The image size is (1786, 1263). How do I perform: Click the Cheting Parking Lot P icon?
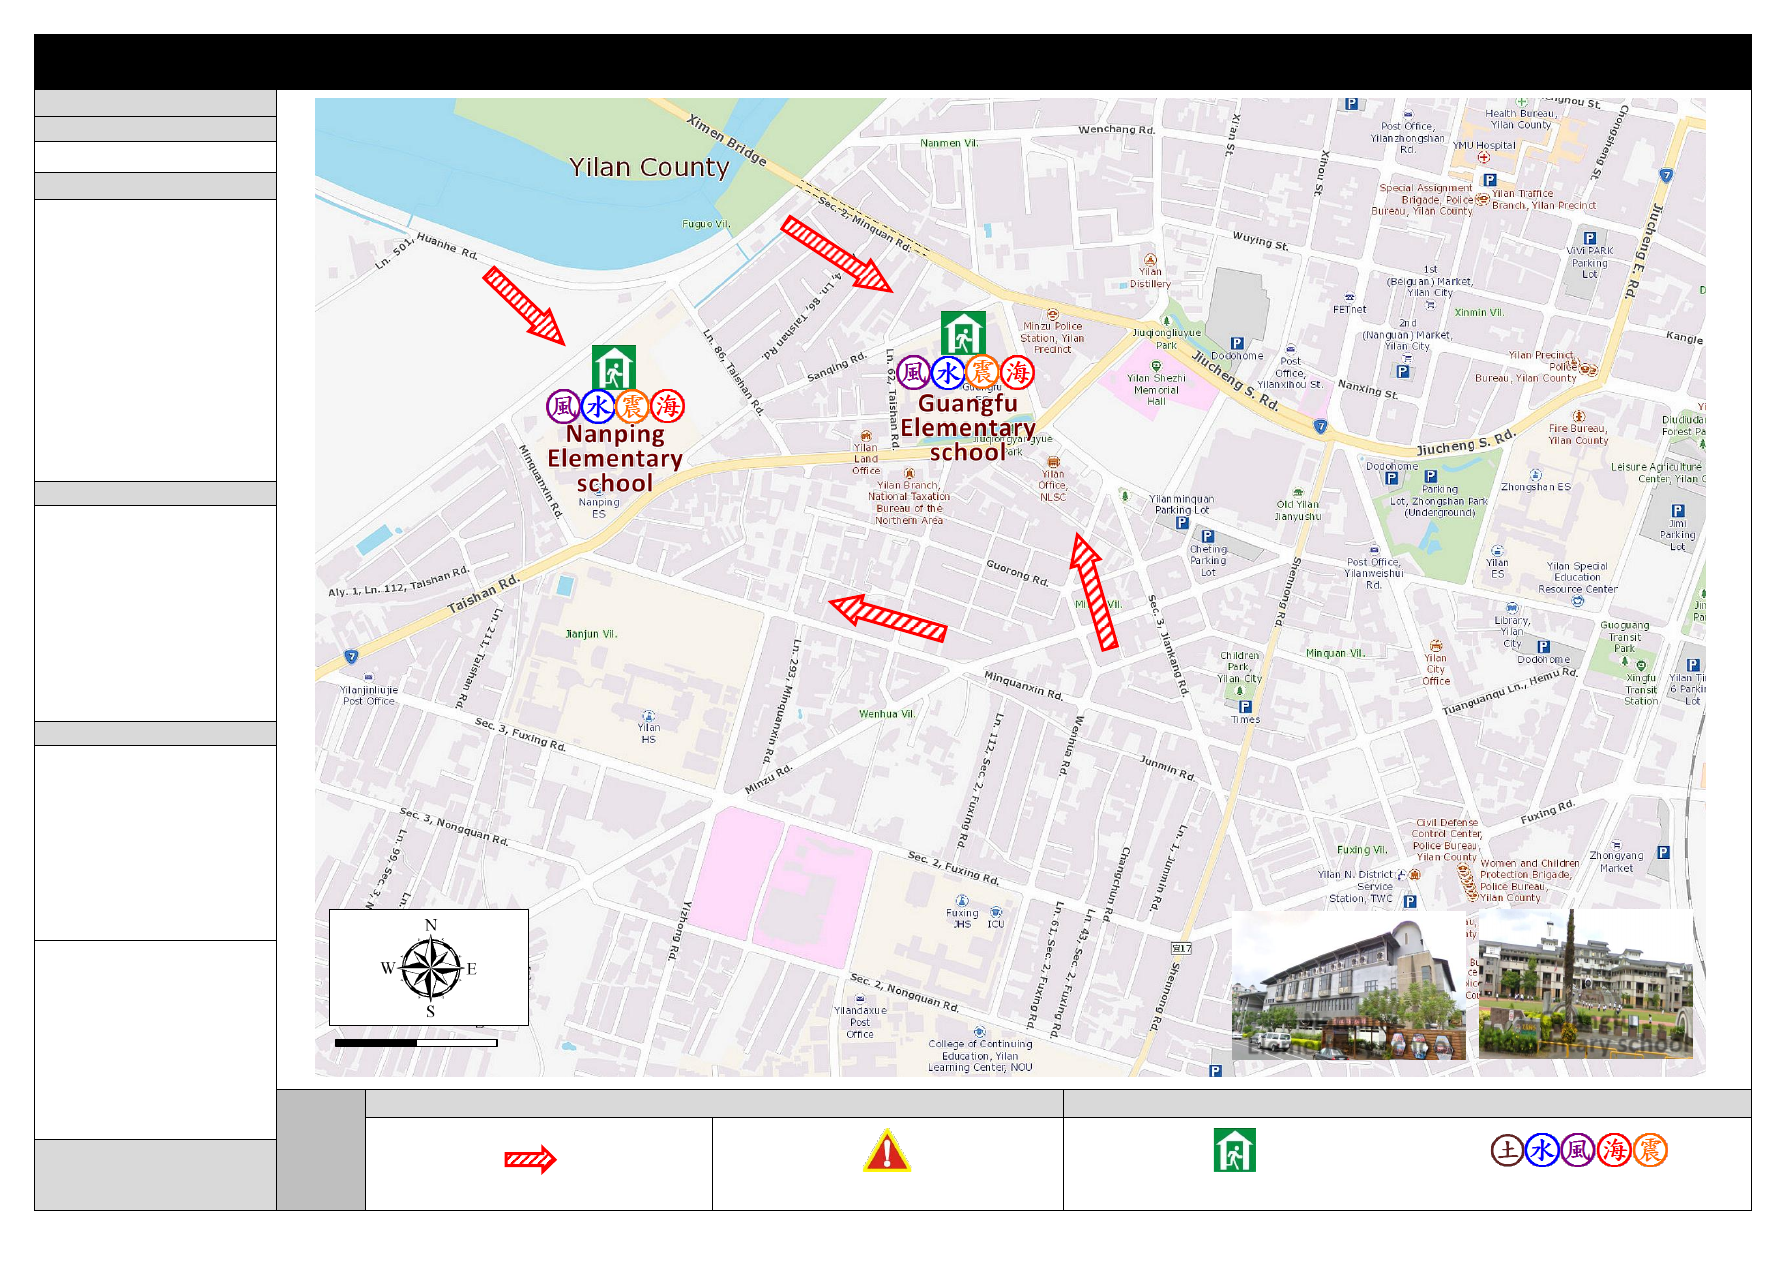[x=1208, y=536]
